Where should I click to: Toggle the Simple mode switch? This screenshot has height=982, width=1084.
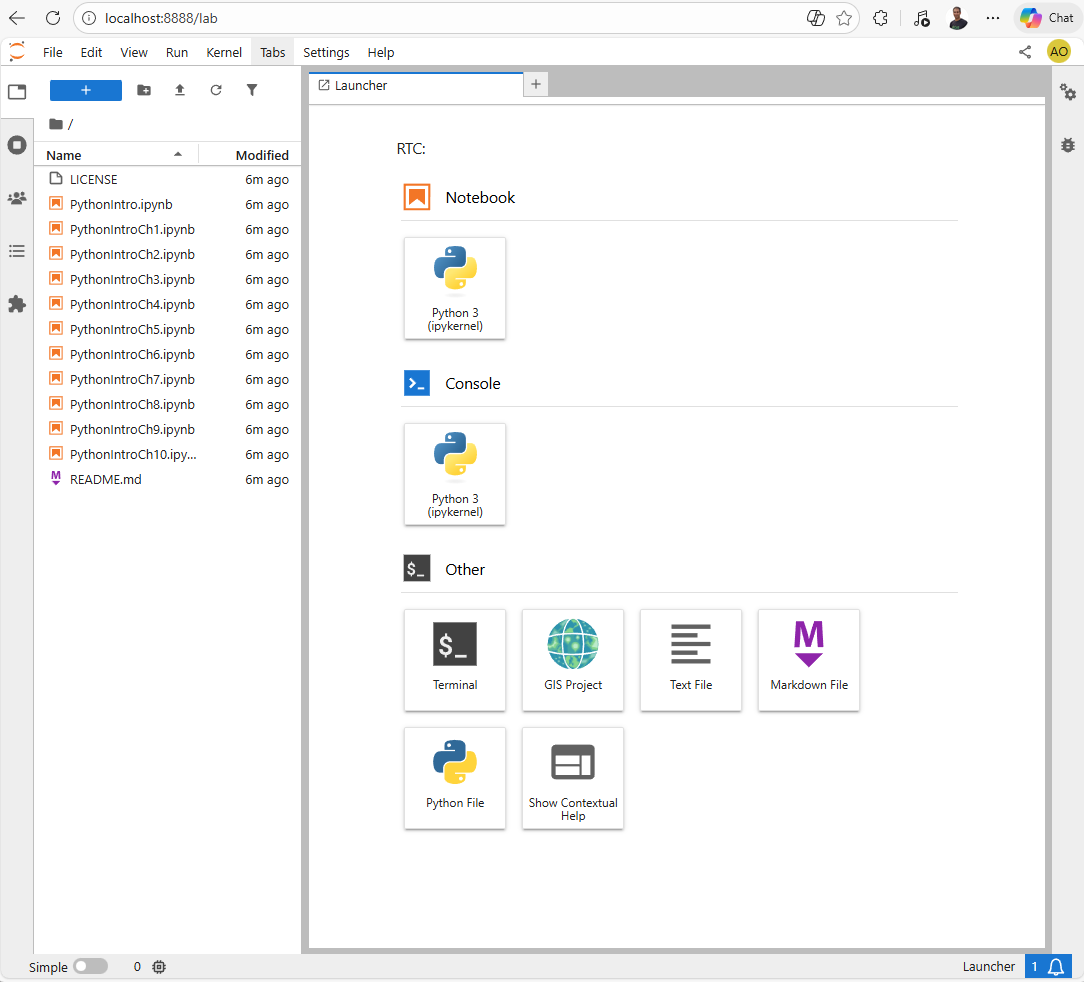click(90, 967)
